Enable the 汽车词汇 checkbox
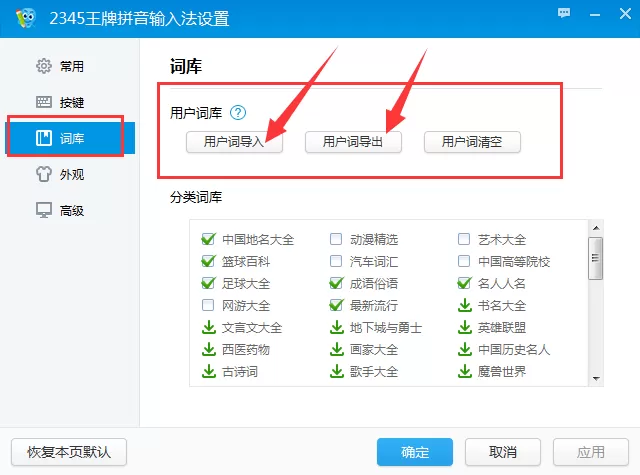 [336, 261]
